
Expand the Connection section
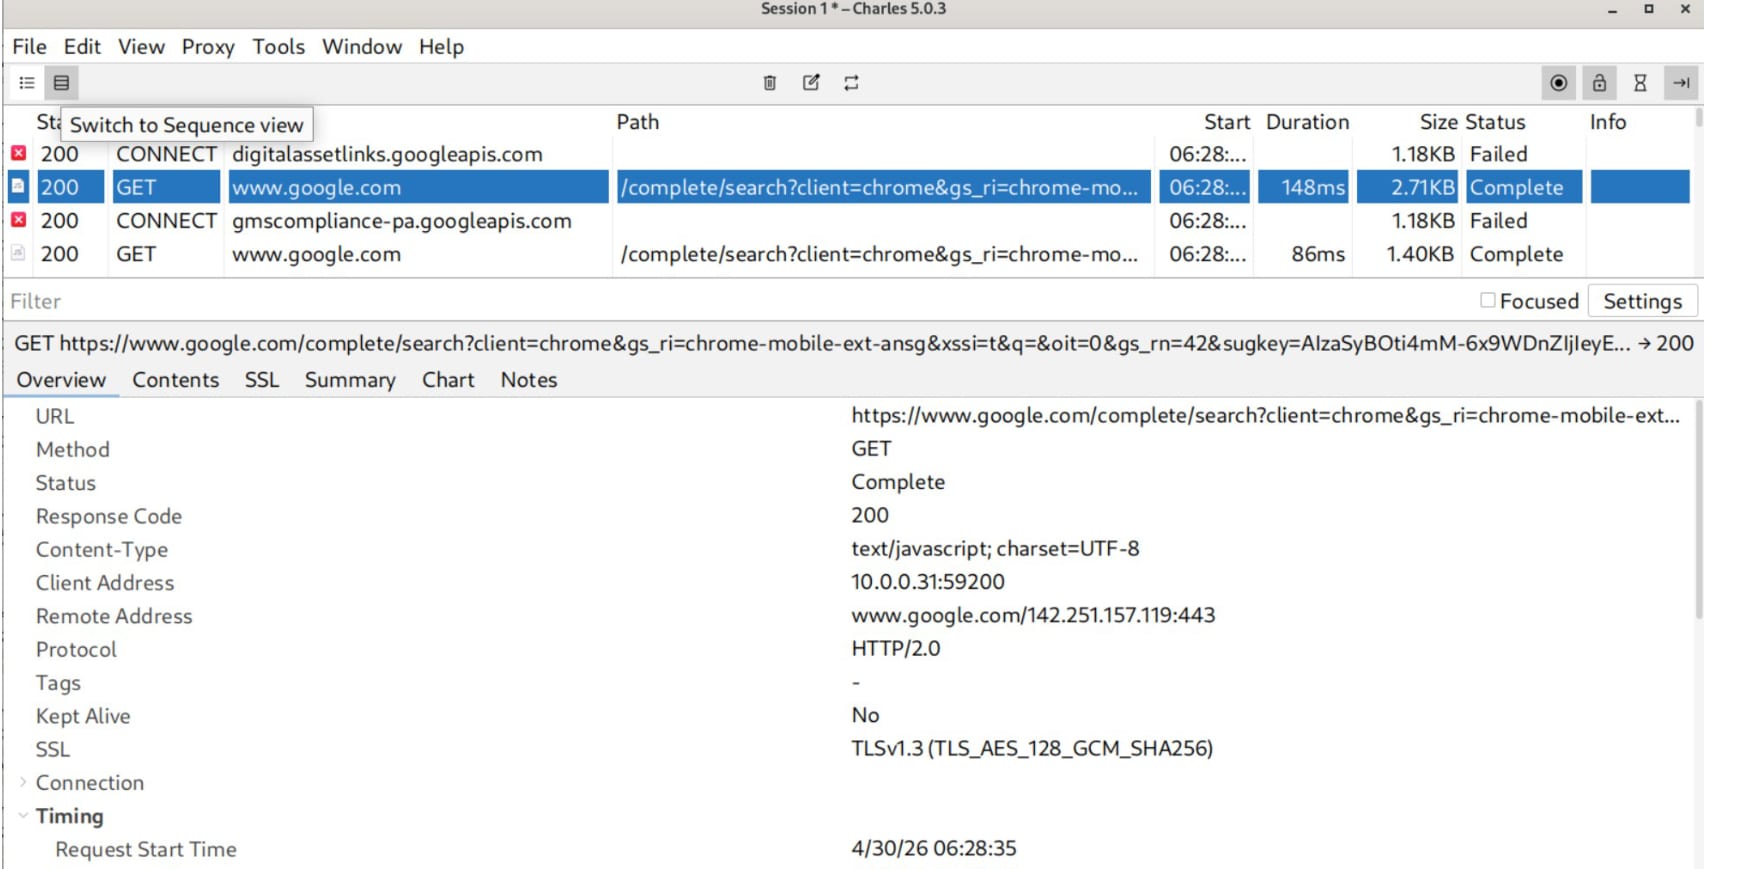click(x=22, y=782)
